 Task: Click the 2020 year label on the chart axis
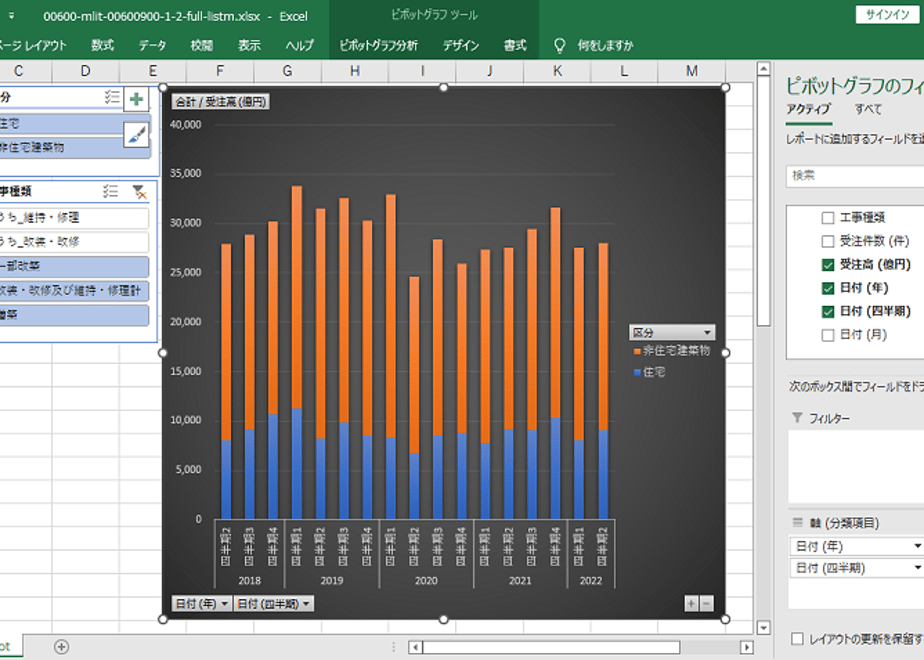coord(426,580)
